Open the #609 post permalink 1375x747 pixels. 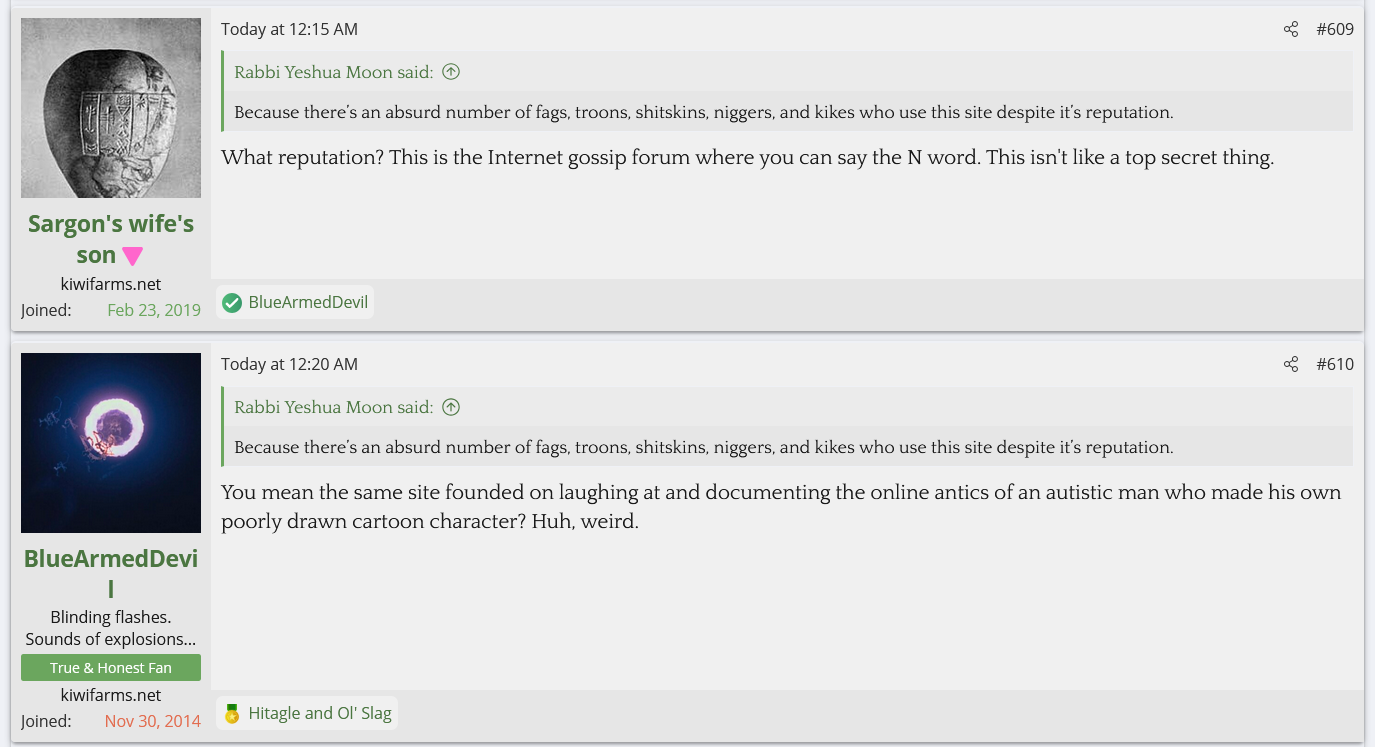click(x=1335, y=29)
